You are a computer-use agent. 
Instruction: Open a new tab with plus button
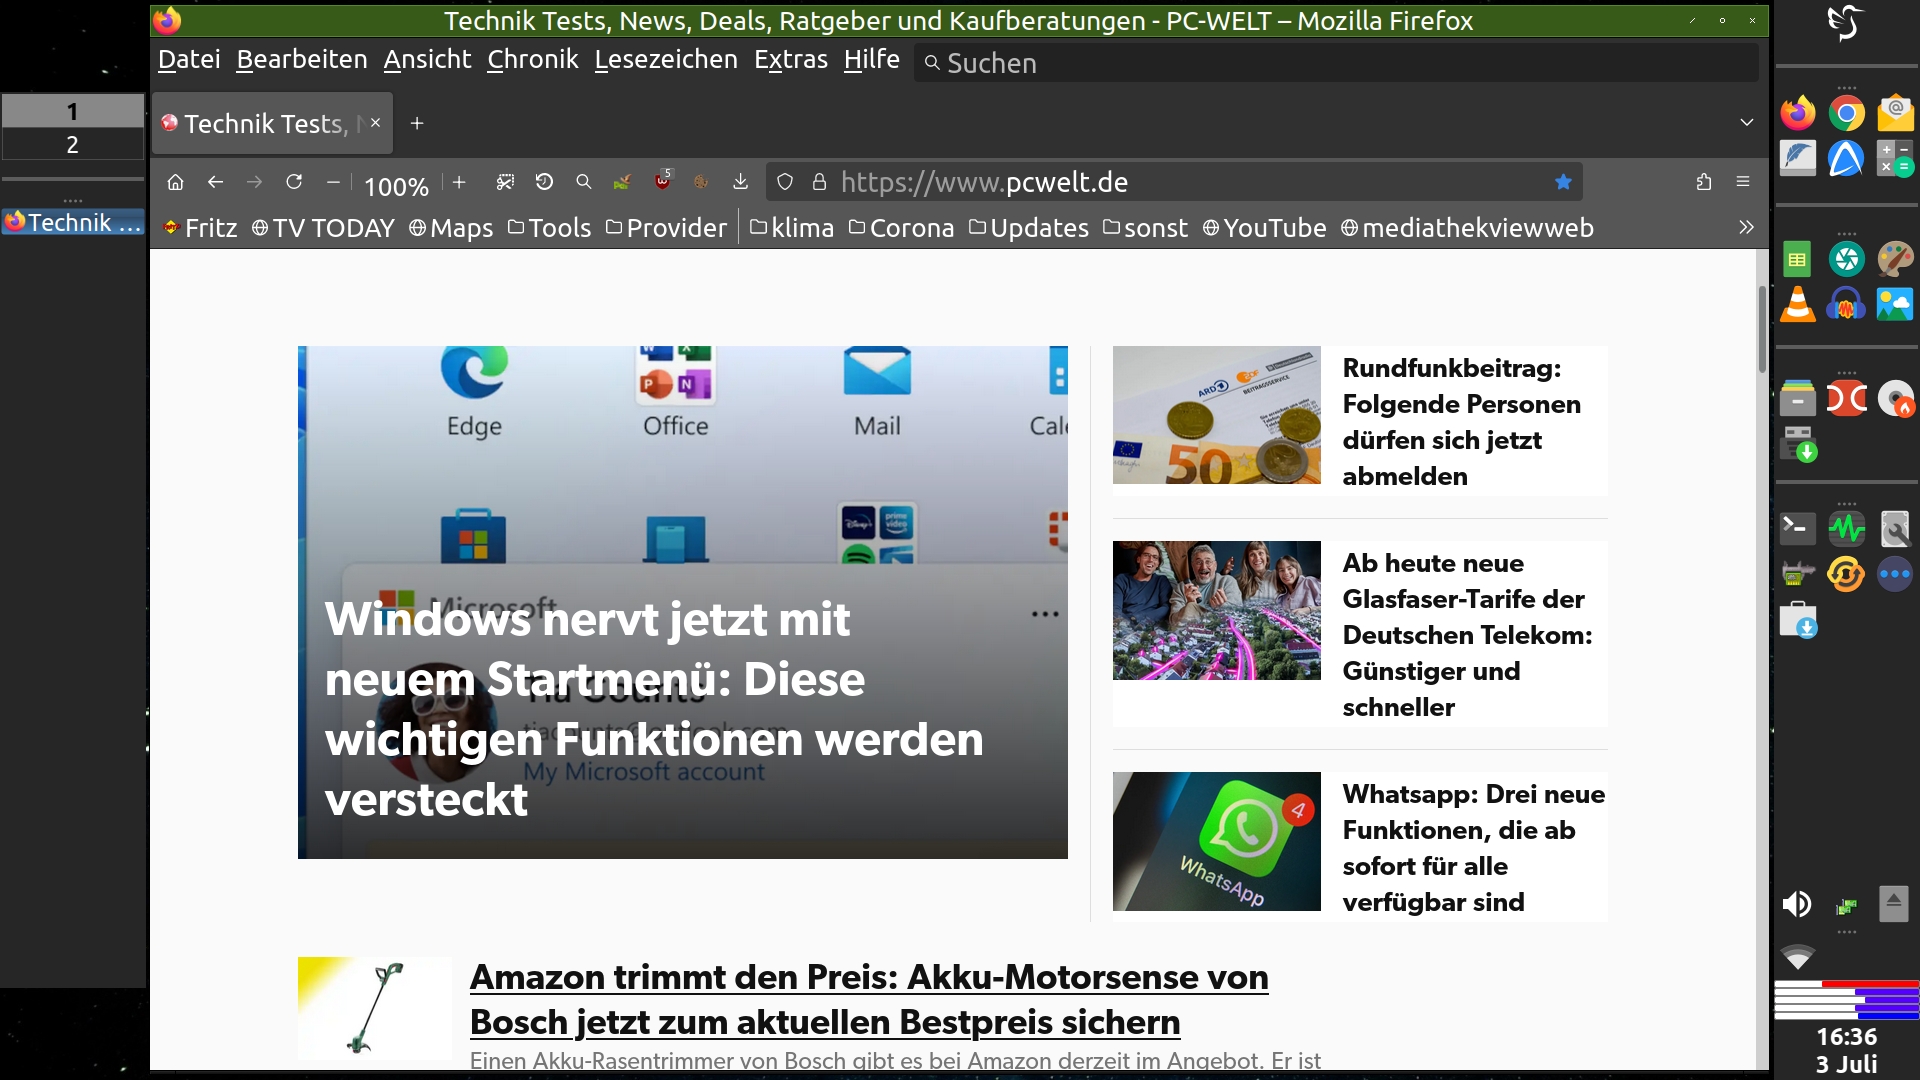[x=417, y=123]
